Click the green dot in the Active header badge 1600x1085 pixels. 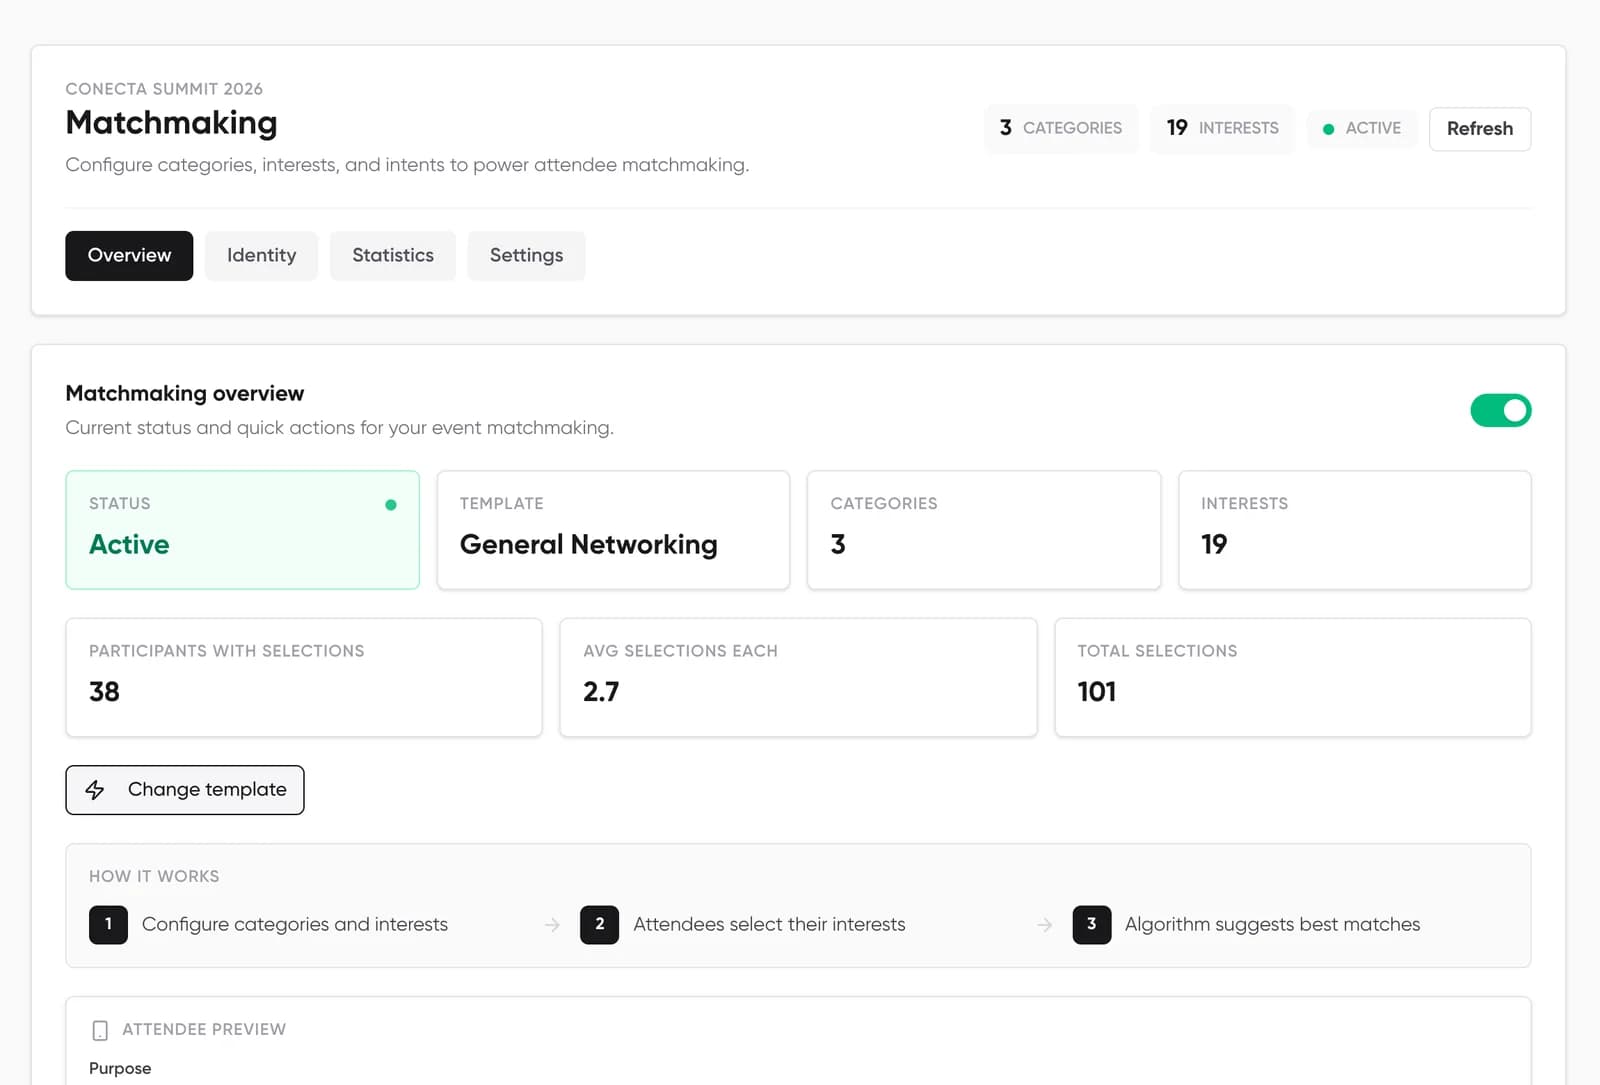[1328, 129]
